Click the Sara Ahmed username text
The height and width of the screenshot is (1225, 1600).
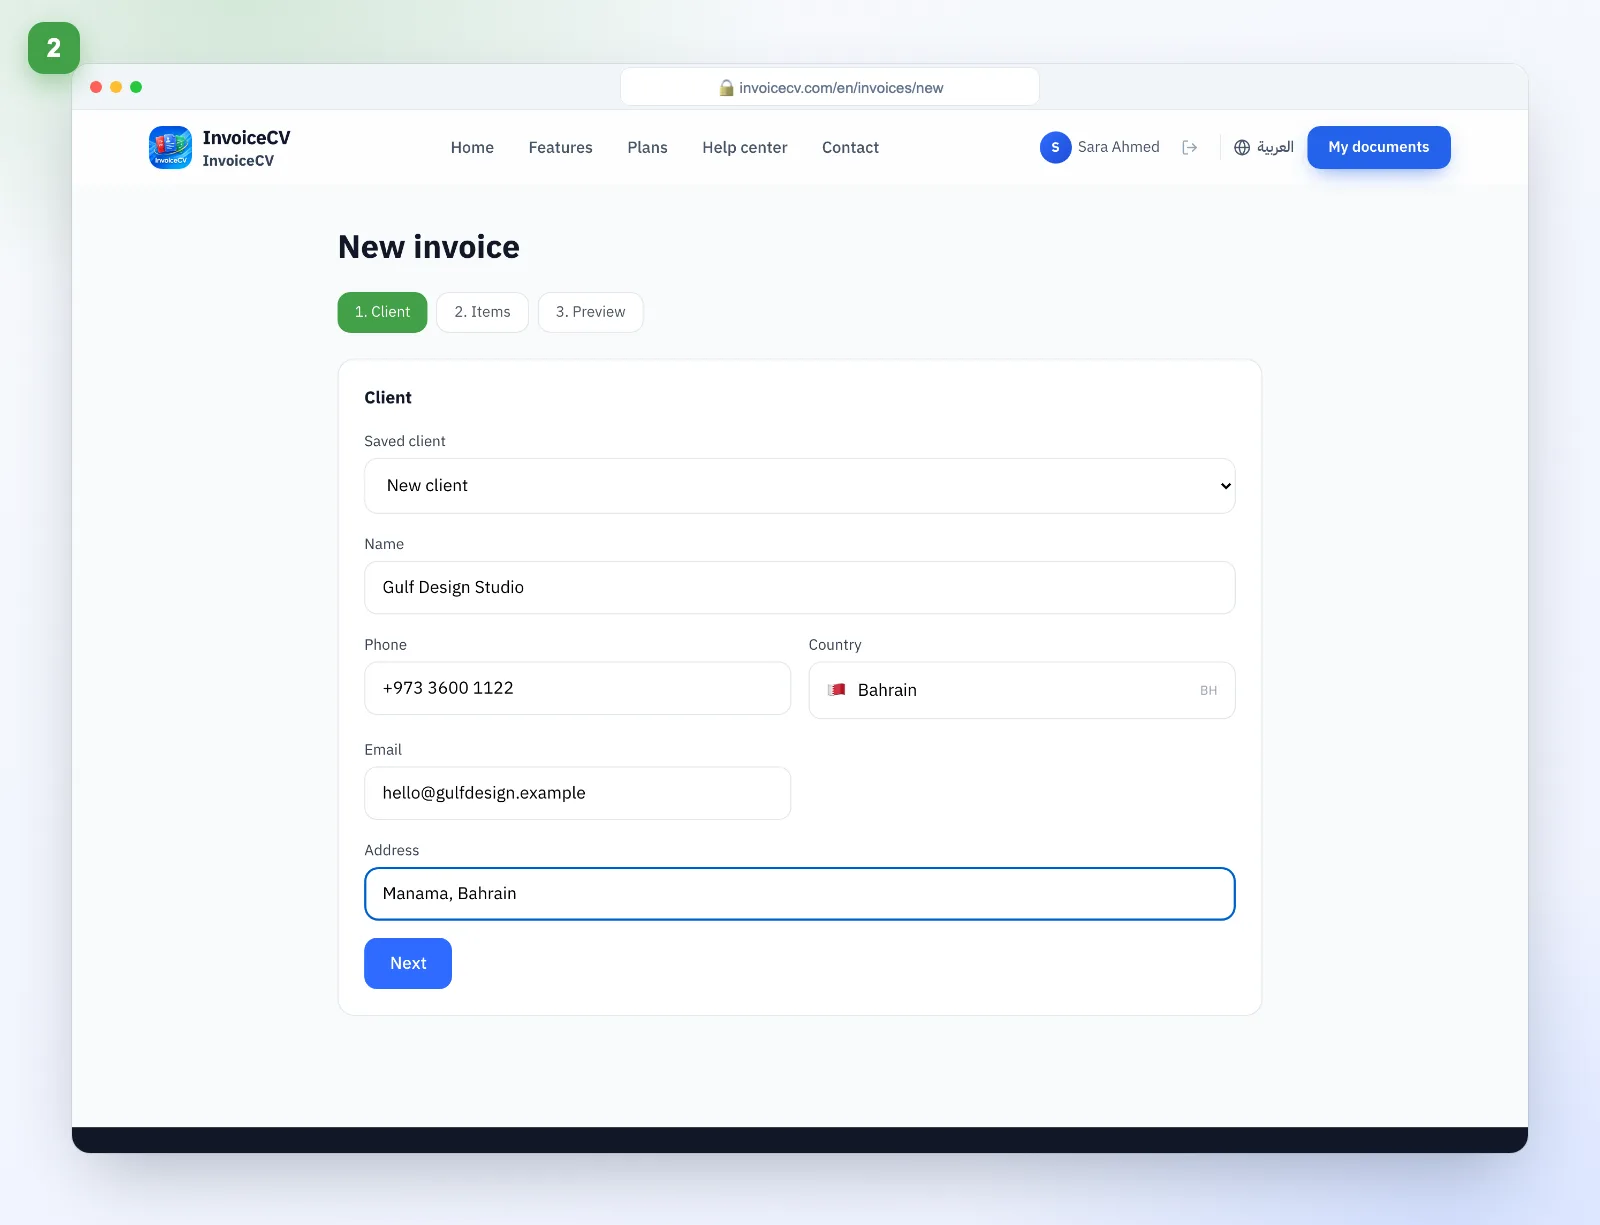[x=1118, y=147]
